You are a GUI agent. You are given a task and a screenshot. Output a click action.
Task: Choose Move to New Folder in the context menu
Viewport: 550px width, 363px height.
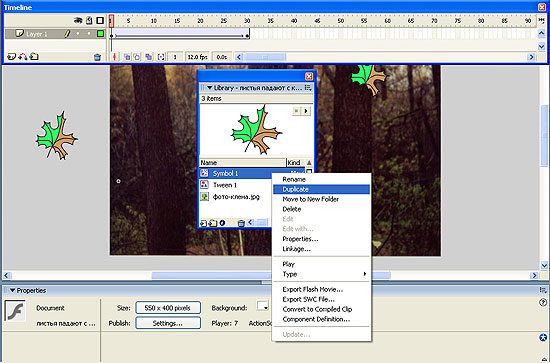(x=321, y=199)
